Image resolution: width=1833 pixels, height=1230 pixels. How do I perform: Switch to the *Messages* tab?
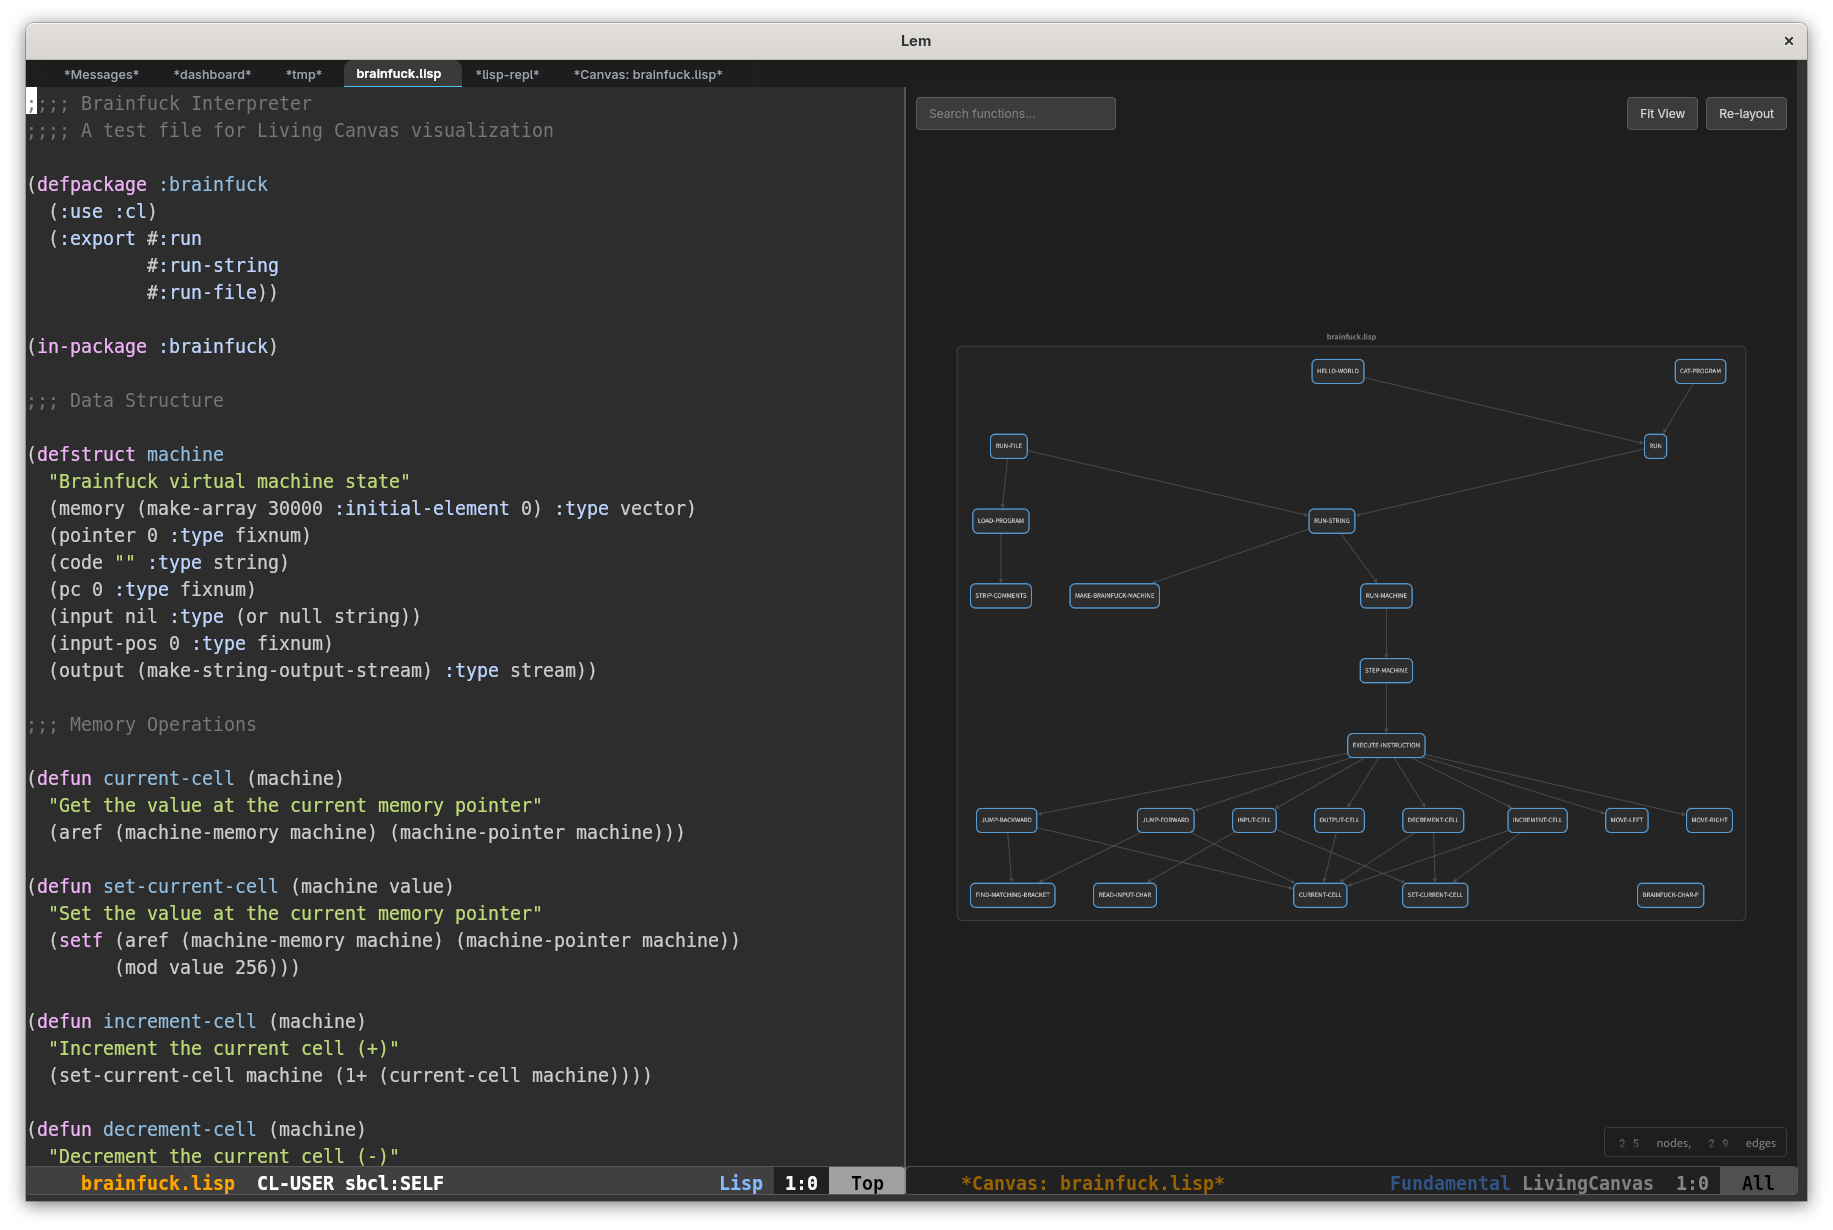pyautogui.click(x=101, y=74)
